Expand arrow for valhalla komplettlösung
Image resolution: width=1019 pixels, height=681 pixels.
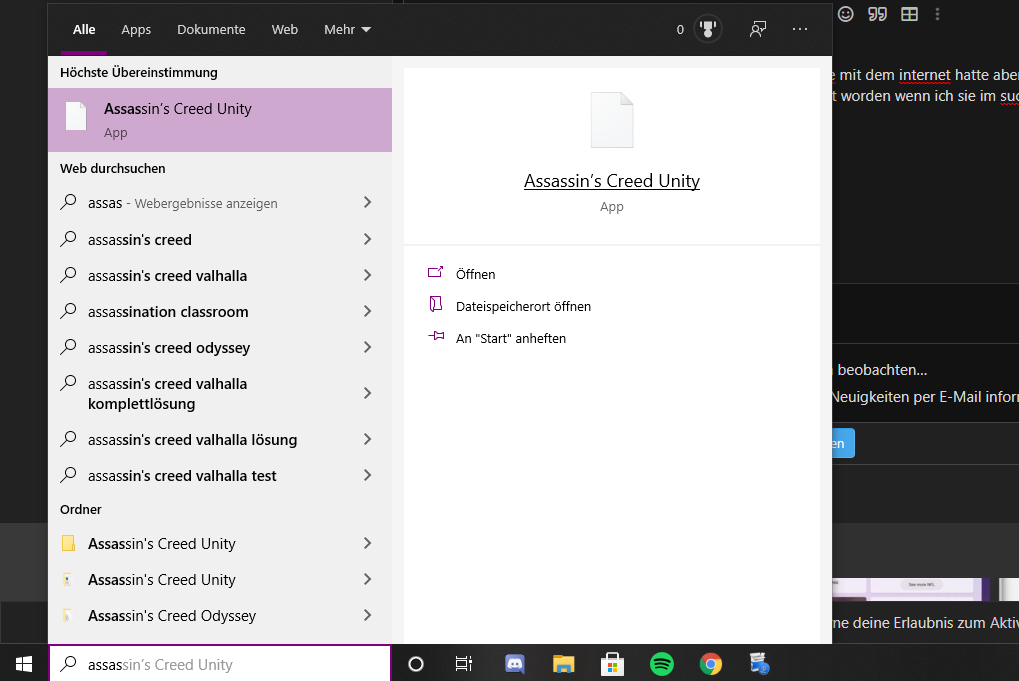[x=368, y=393]
